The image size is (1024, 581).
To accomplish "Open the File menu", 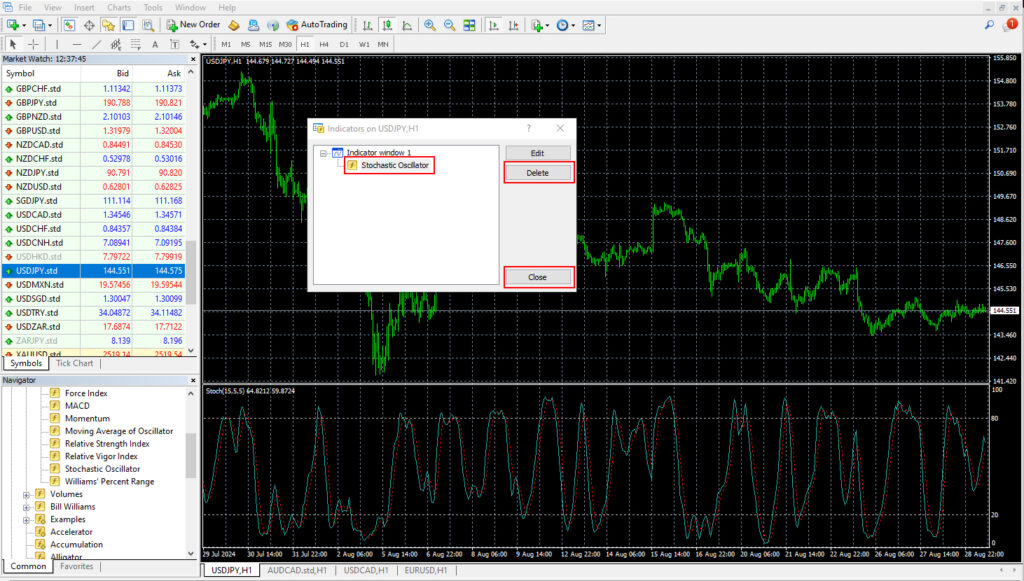I will click(x=25, y=8).
